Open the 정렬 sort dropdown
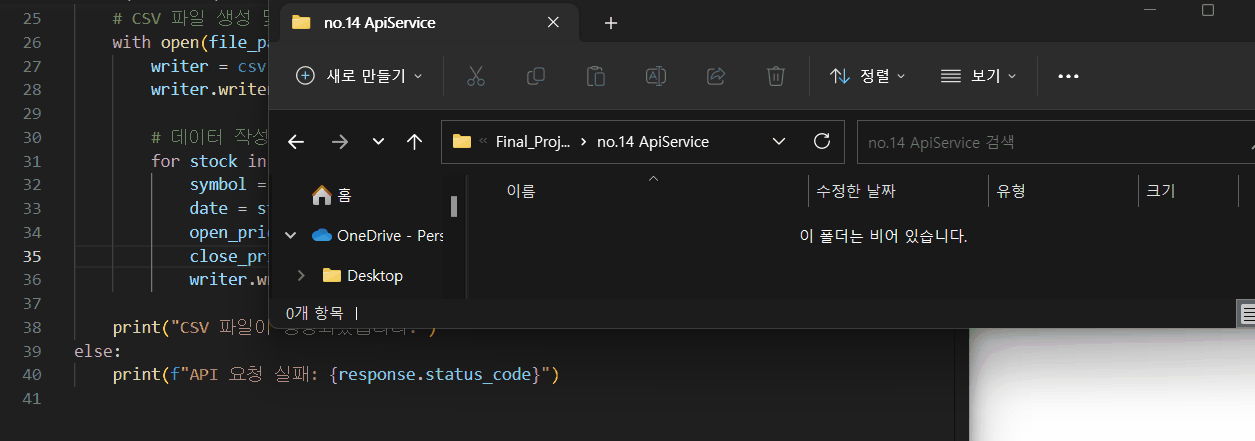 [867, 76]
